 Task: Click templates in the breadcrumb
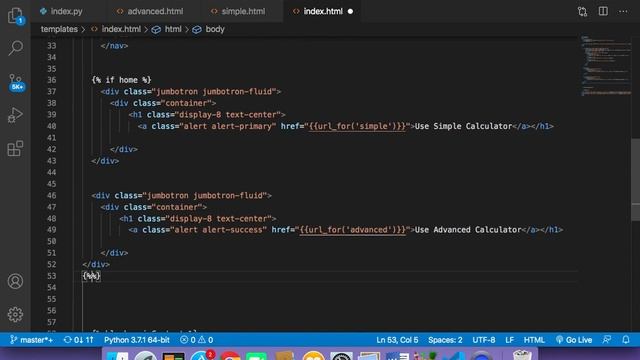tap(59, 29)
